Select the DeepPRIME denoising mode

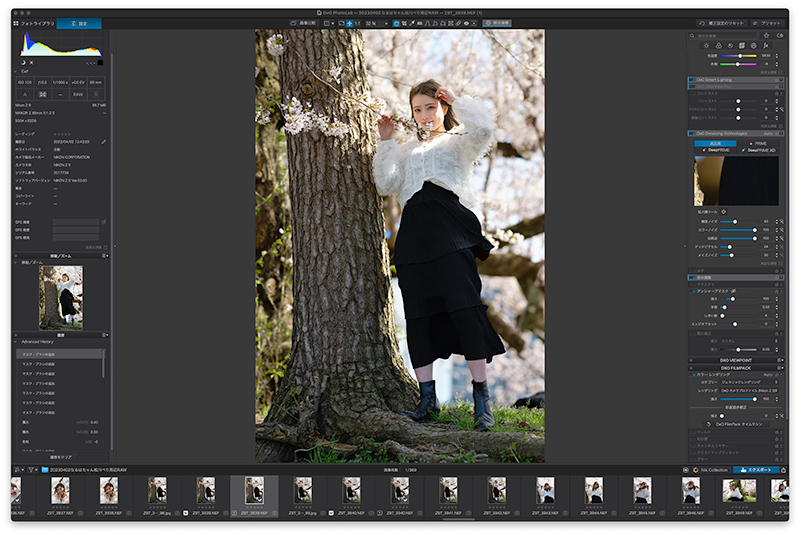[716, 150]
